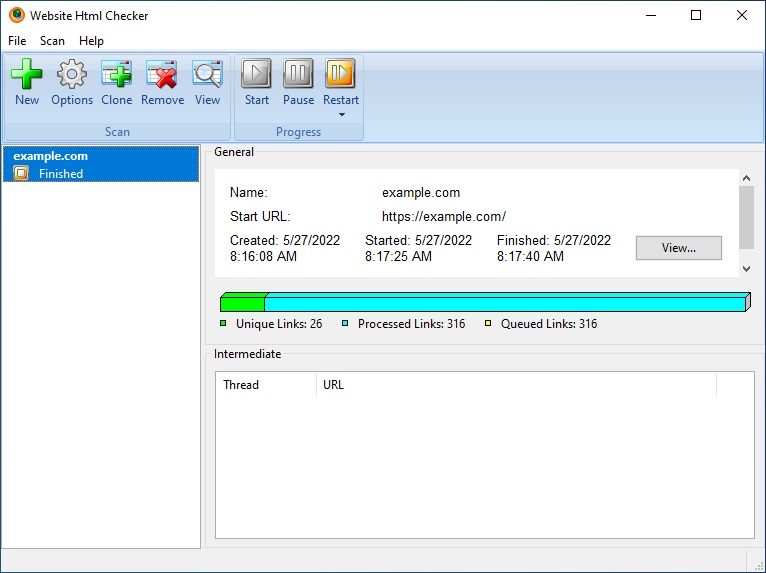Click the New scan icon
The width and height of the screenshot is (766, 573).
[x=27, y=75]
